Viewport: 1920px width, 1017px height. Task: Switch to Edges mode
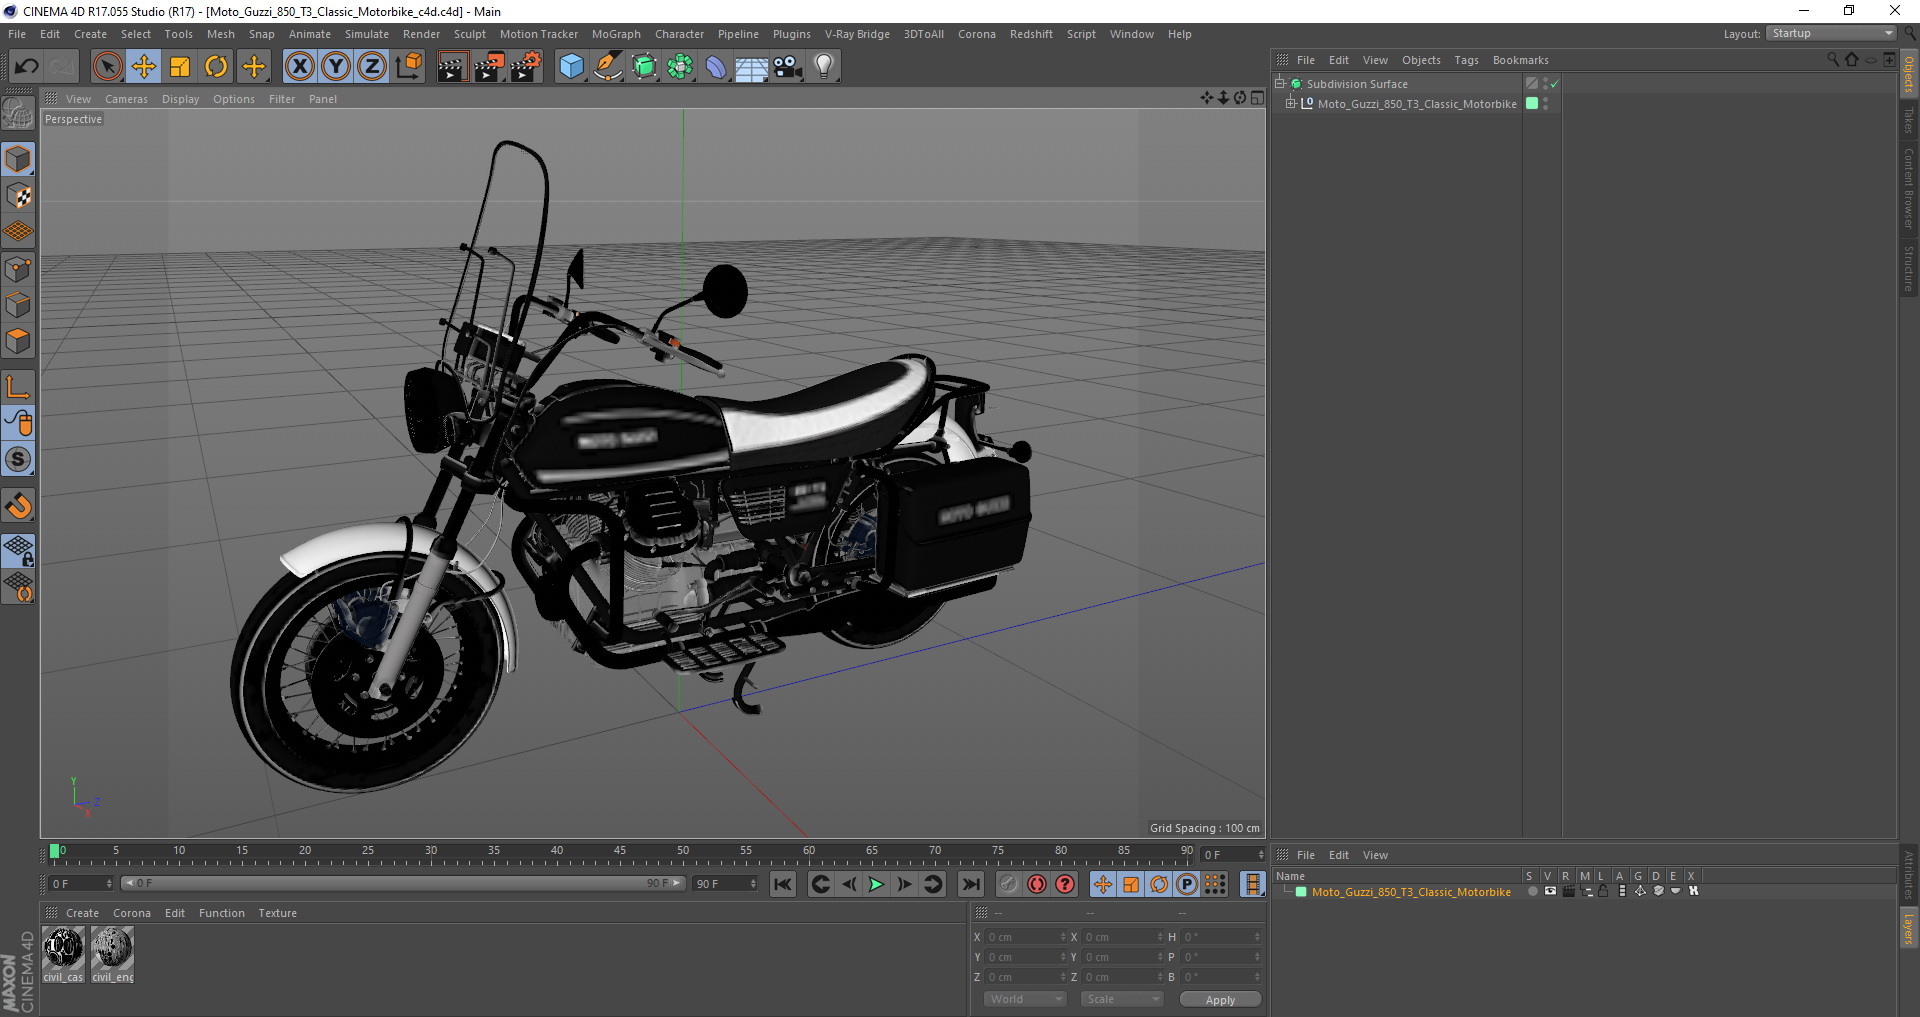click(x=18, y=305)
